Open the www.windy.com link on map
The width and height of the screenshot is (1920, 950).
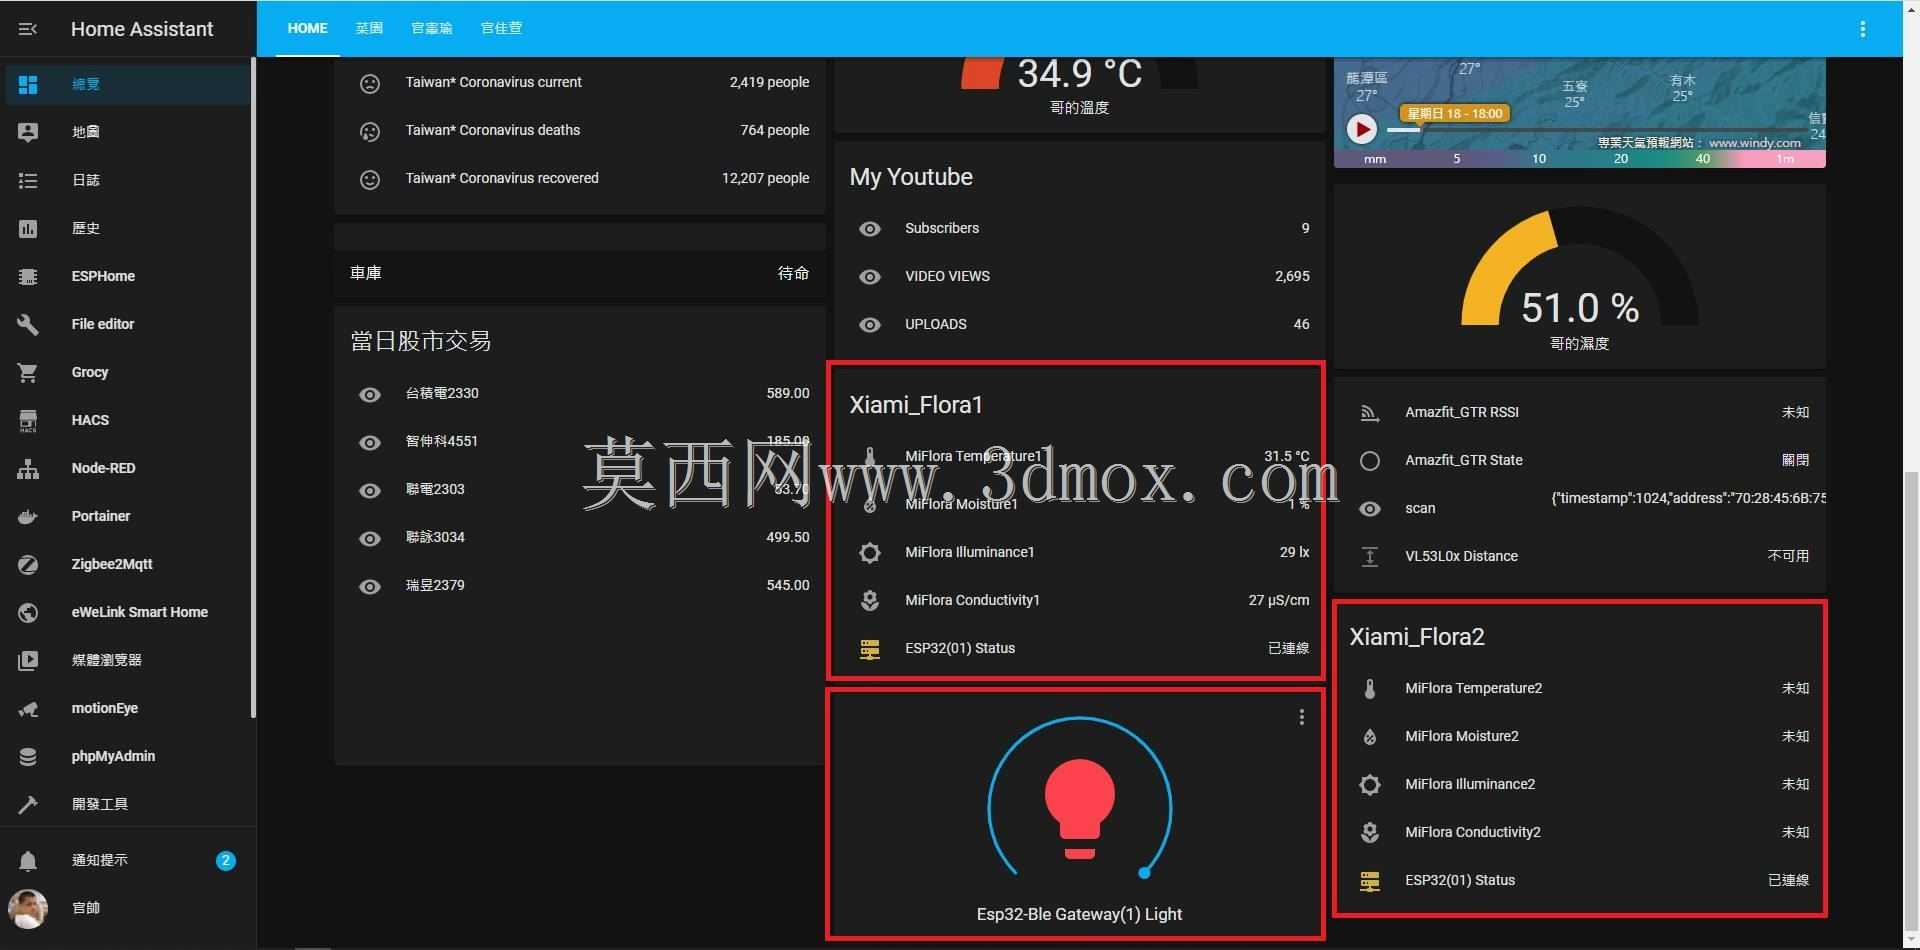point(1755,143)
